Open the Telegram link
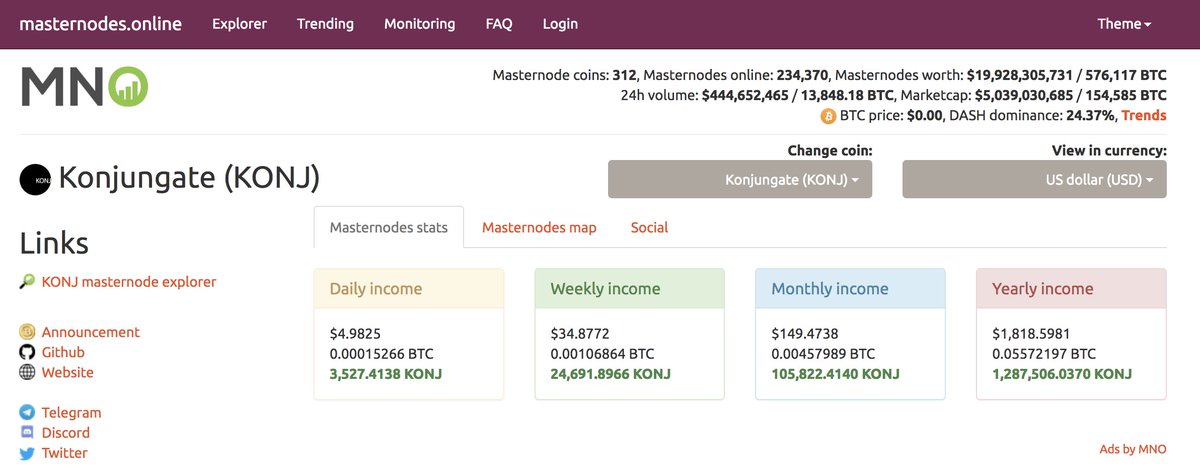 (x=72, y=412)
